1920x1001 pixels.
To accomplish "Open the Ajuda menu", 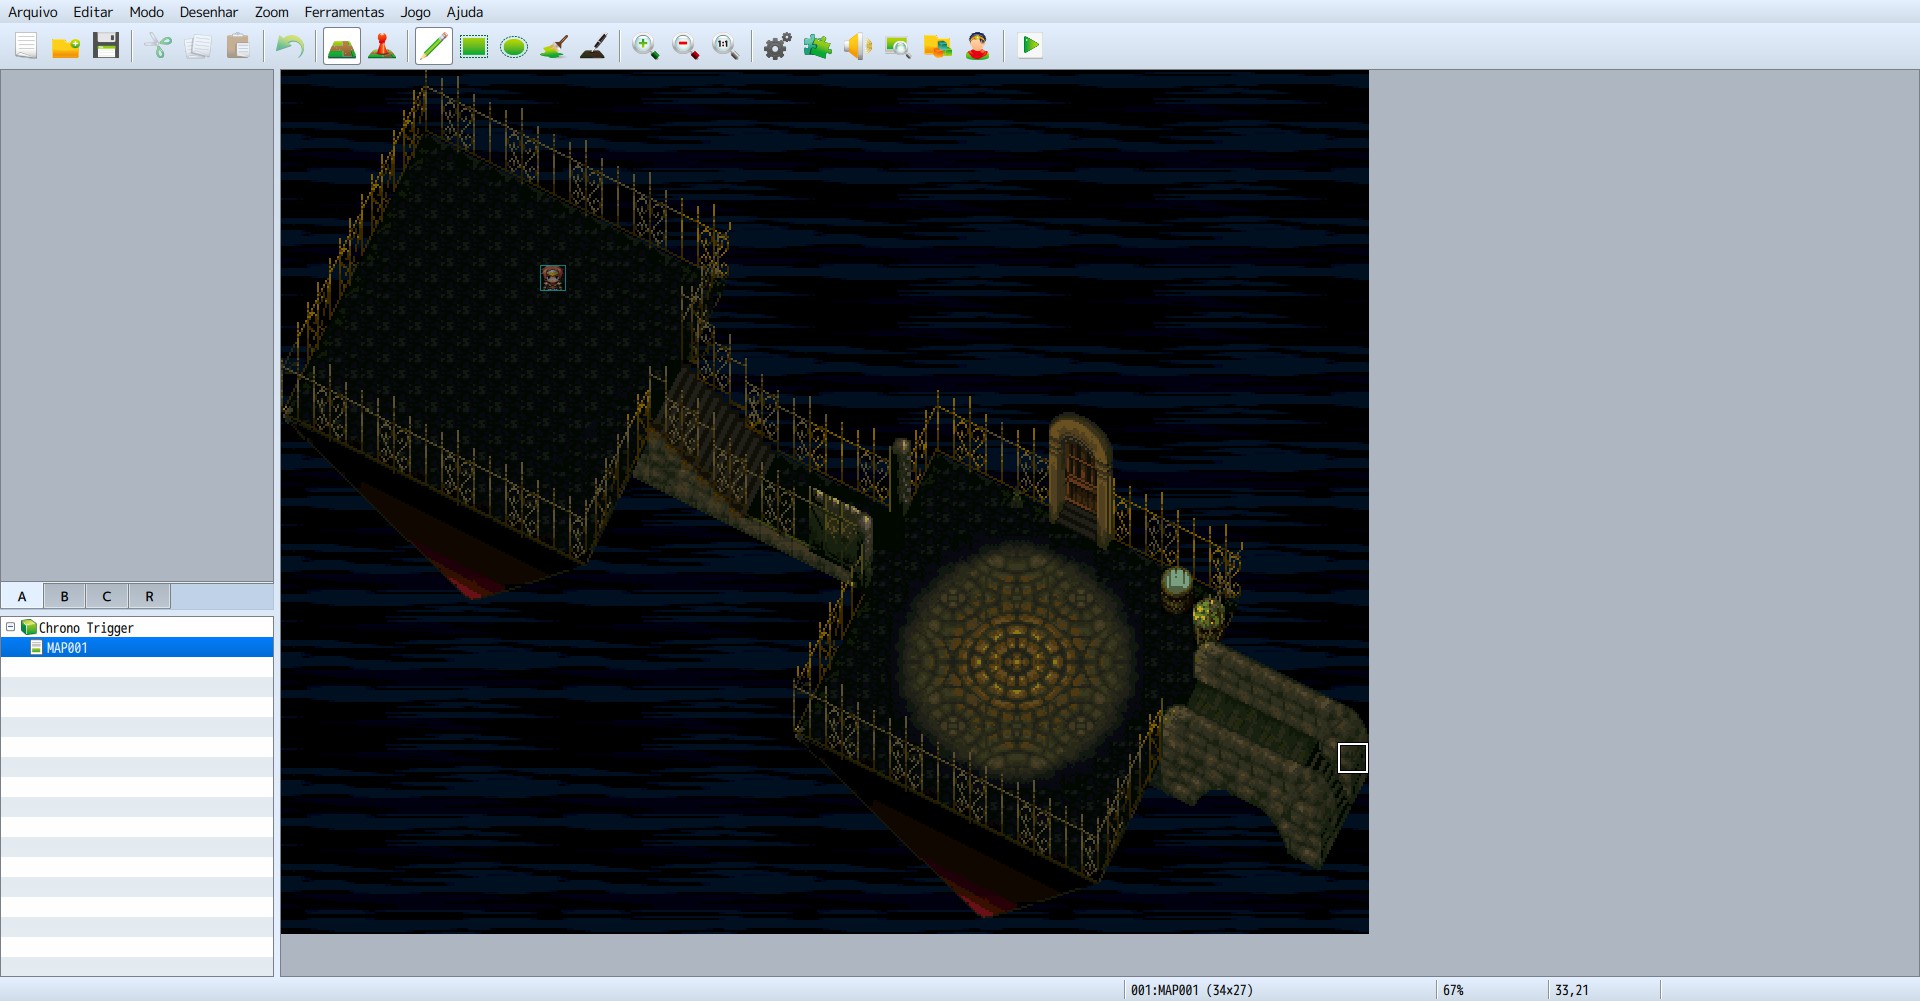I will [465, 12].
